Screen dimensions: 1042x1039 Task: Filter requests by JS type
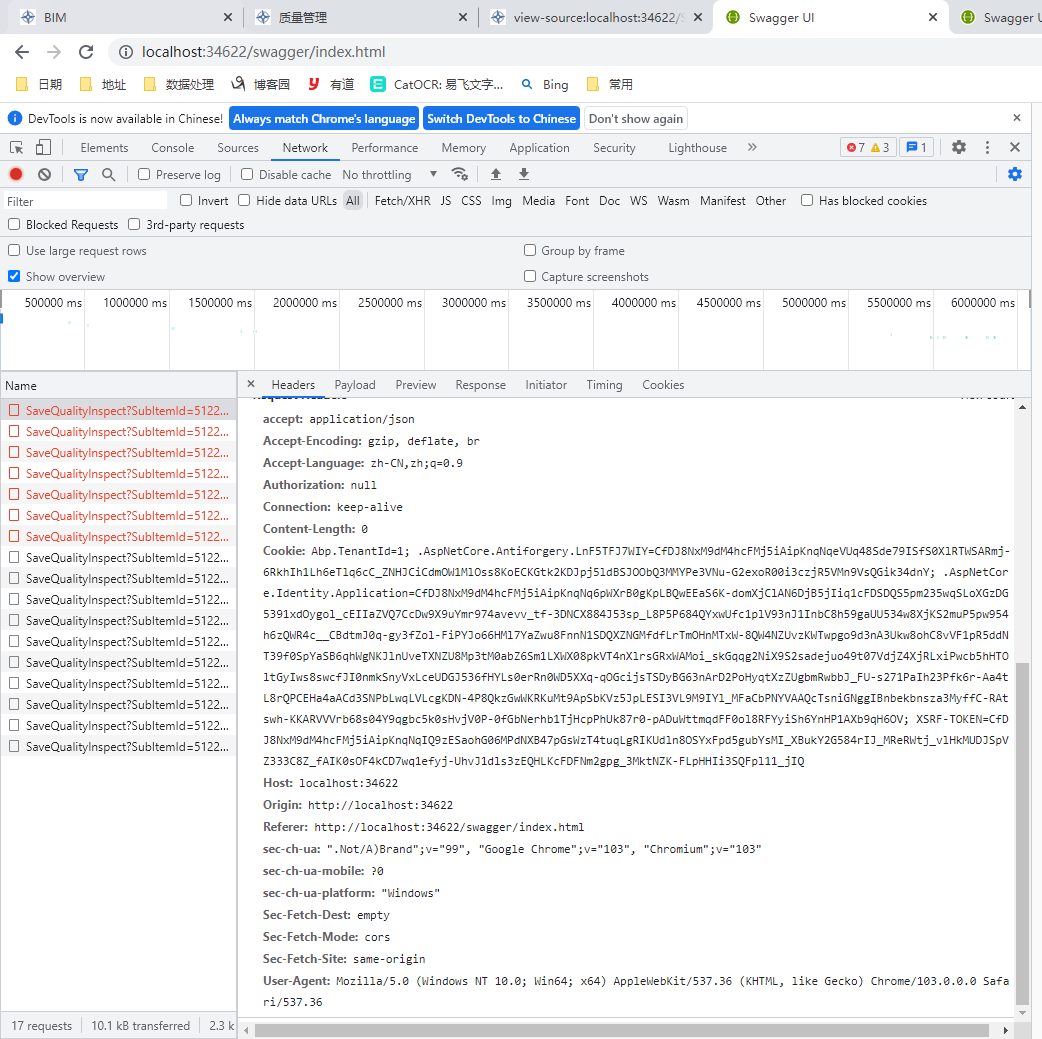click(445, 201)
